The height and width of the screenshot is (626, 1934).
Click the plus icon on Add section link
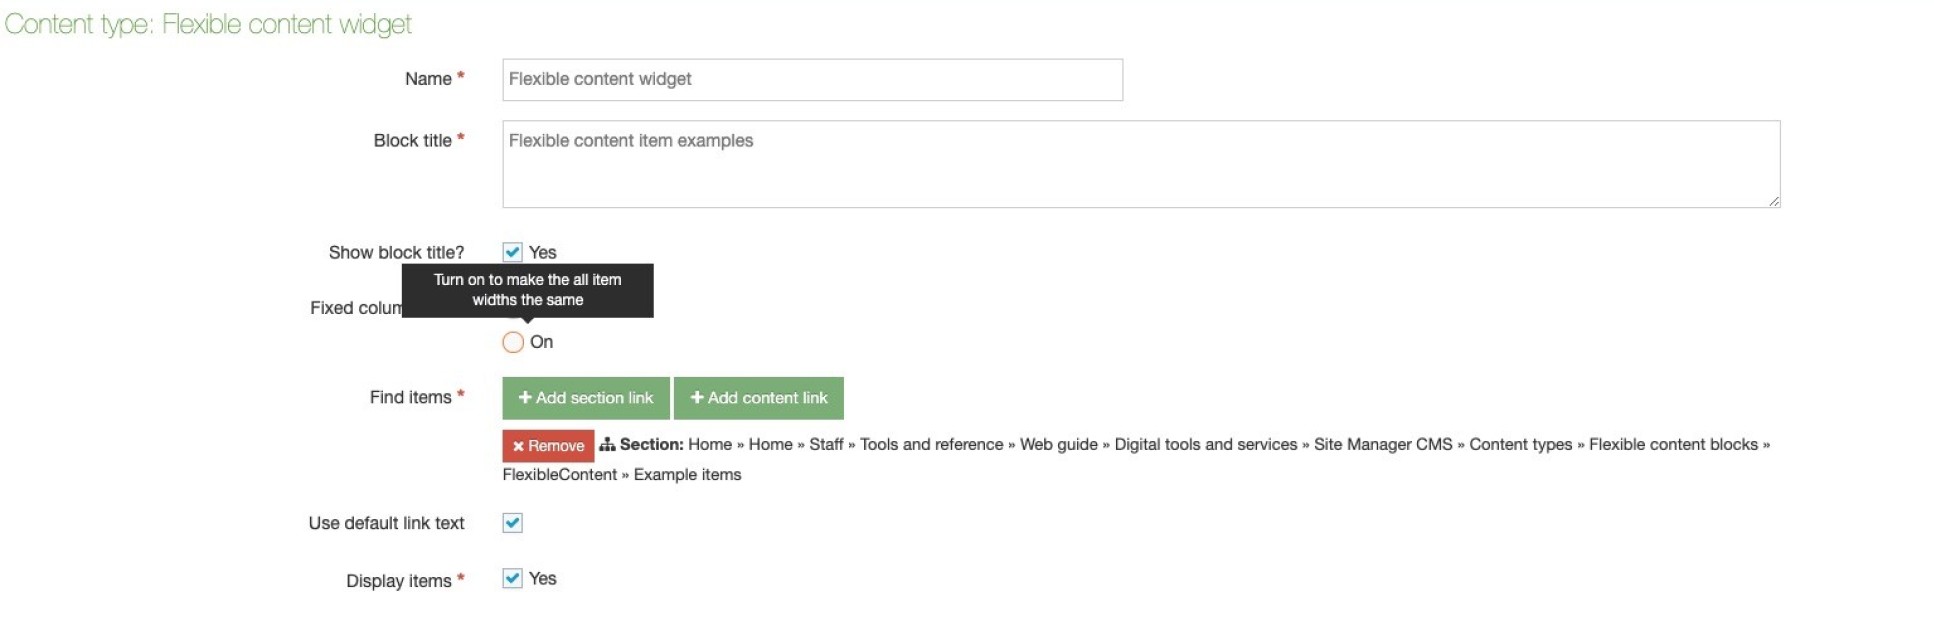coord(525,398)
